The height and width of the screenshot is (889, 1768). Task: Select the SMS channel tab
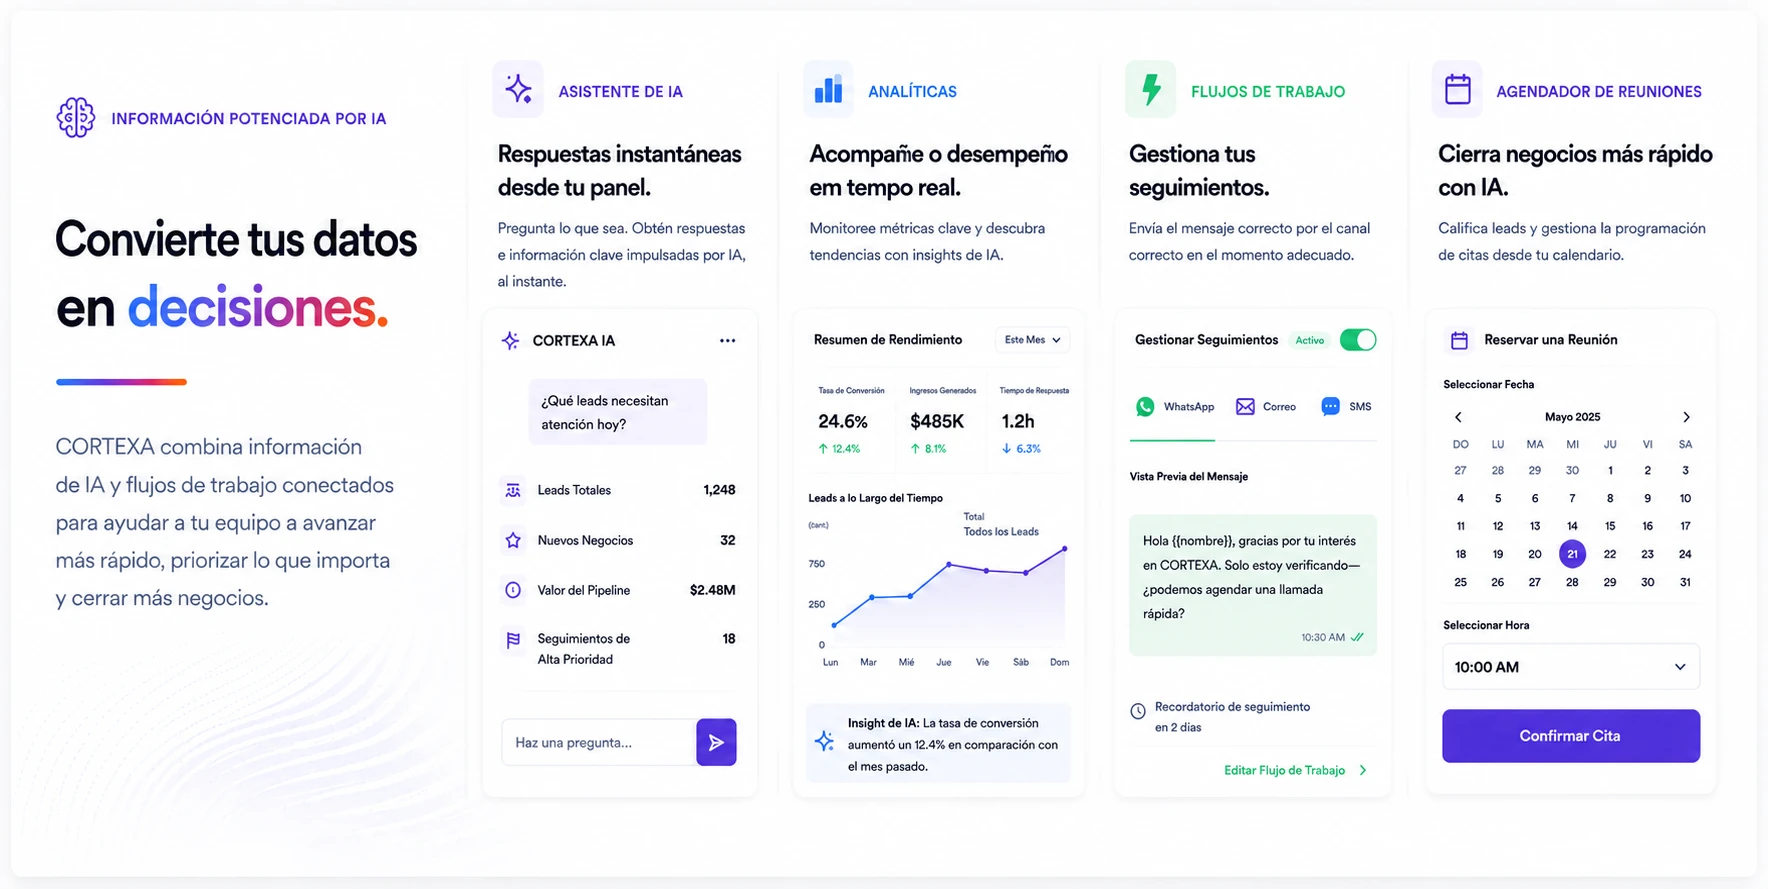pos(1346,407)
